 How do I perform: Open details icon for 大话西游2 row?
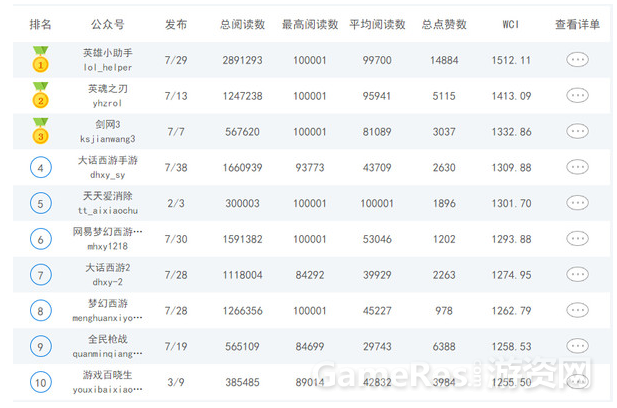(x=577, y=275)
